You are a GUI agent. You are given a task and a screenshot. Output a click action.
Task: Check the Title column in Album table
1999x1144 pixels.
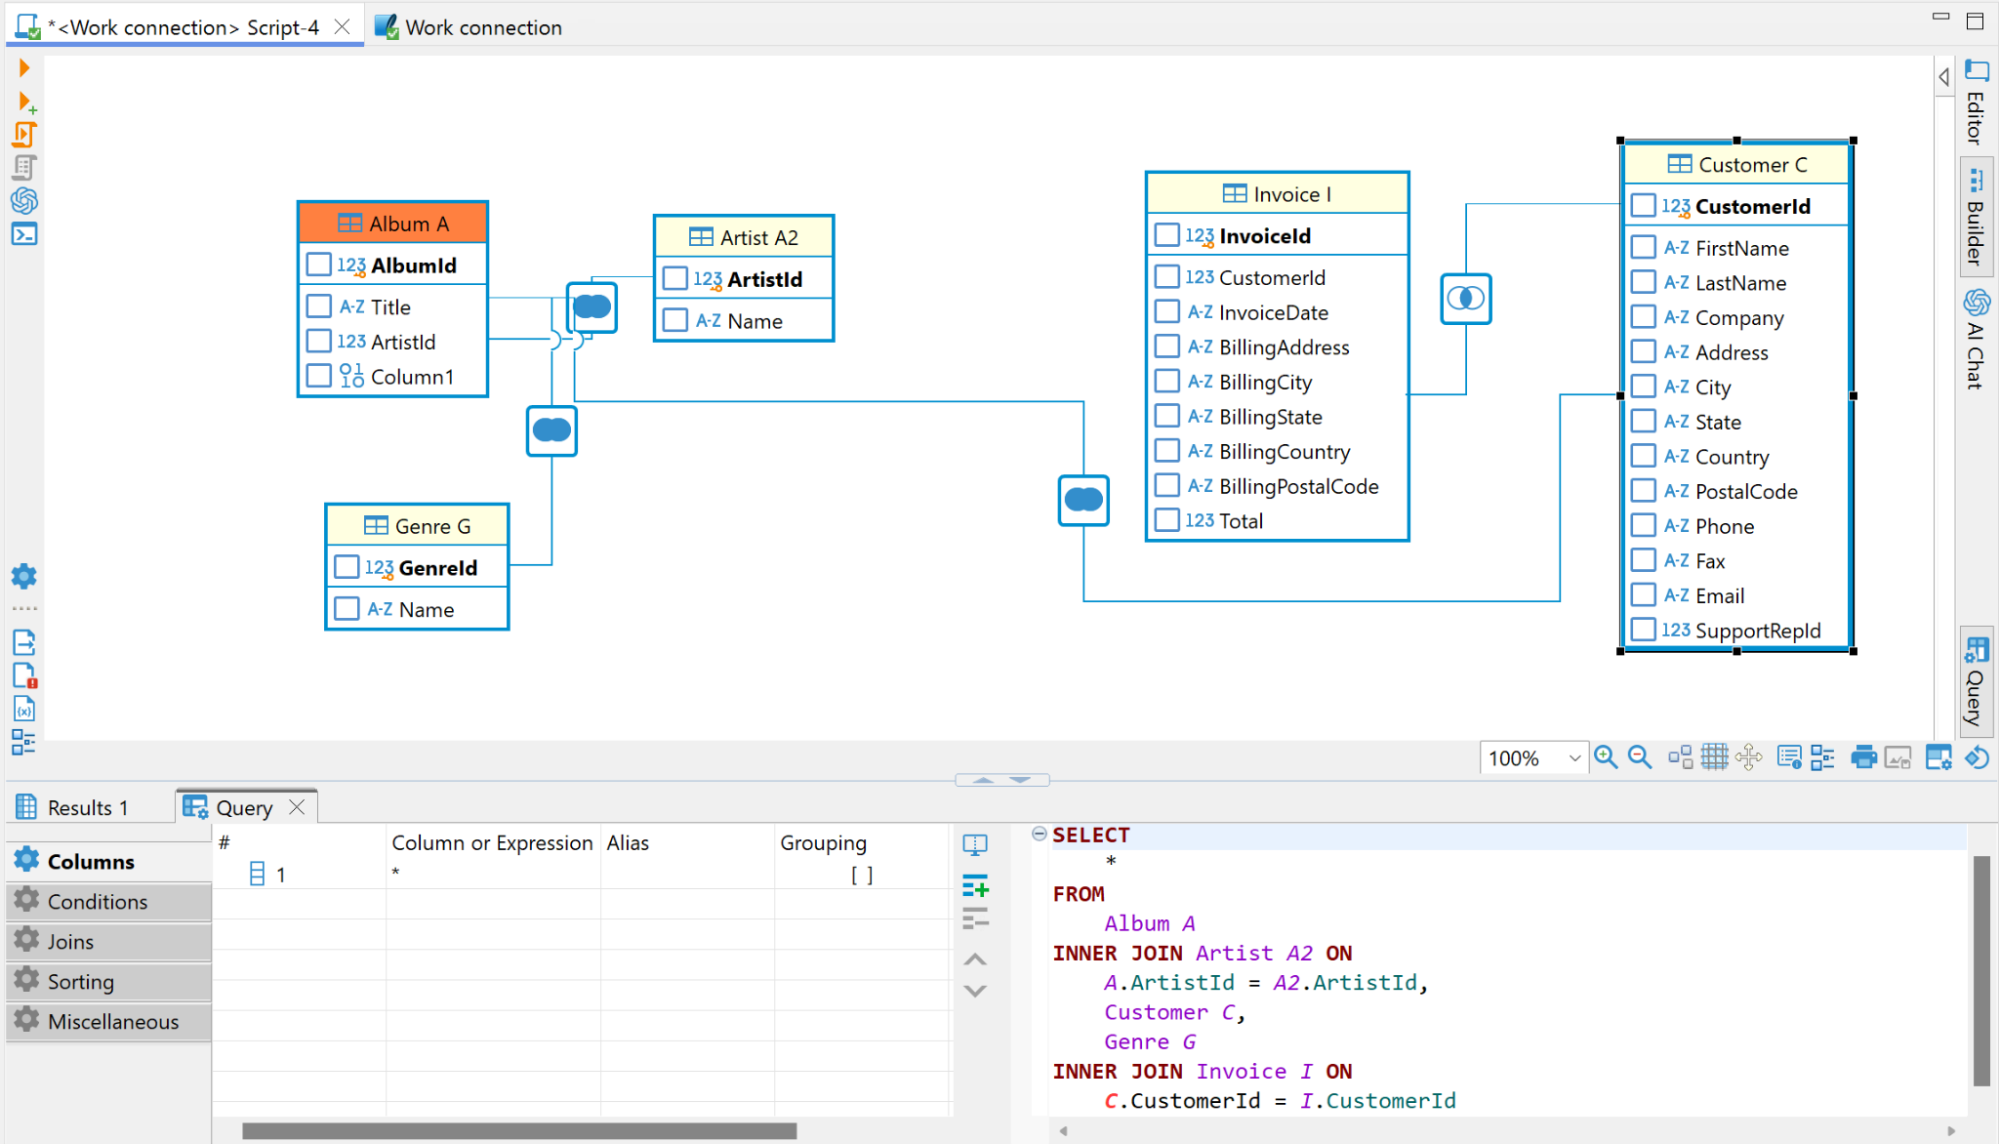(319, 307)
